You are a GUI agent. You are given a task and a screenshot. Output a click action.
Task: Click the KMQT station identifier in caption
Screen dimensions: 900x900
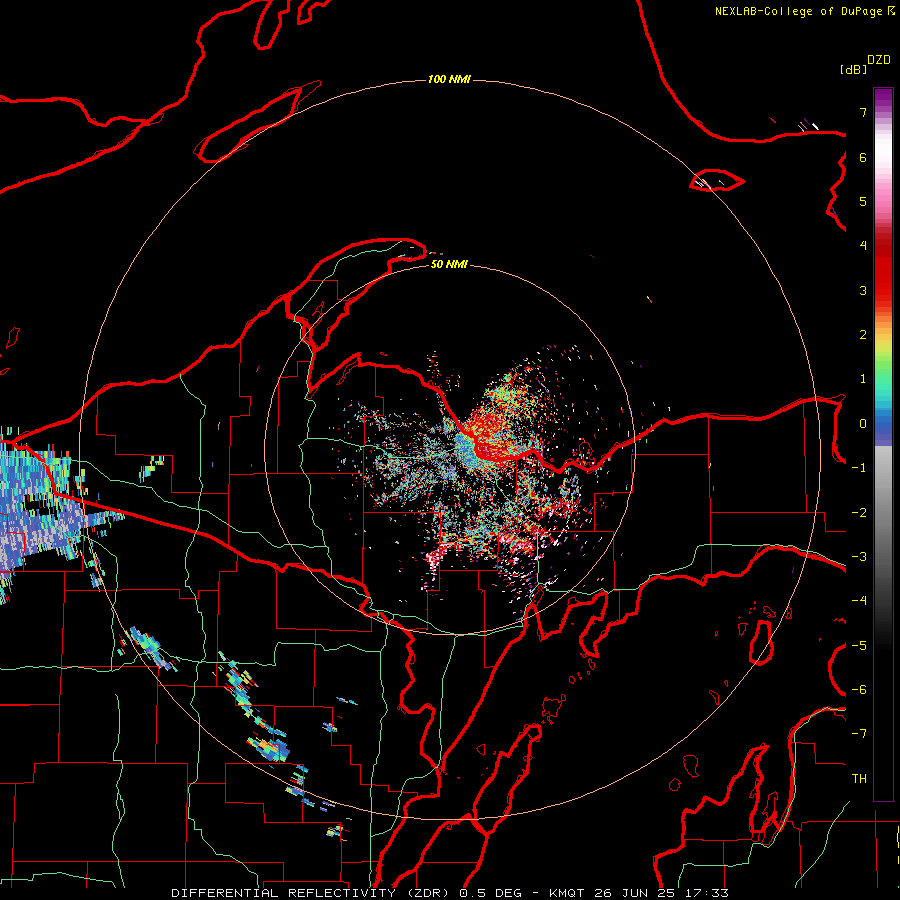click(x=567, y=893)
